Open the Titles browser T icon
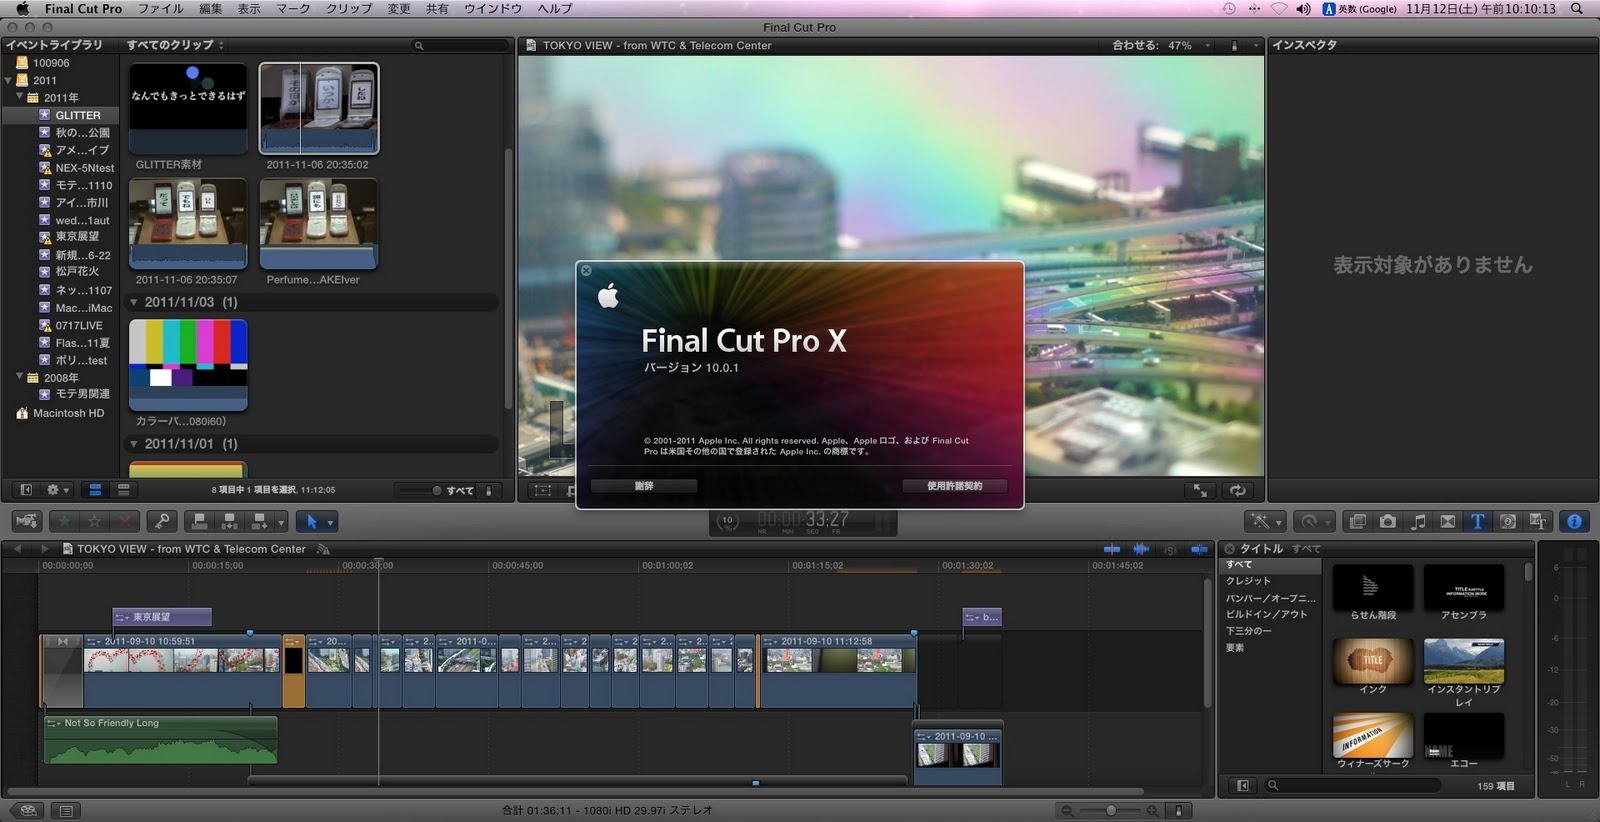Viewport: 1600px width, 822px height. coord(1477,521)
